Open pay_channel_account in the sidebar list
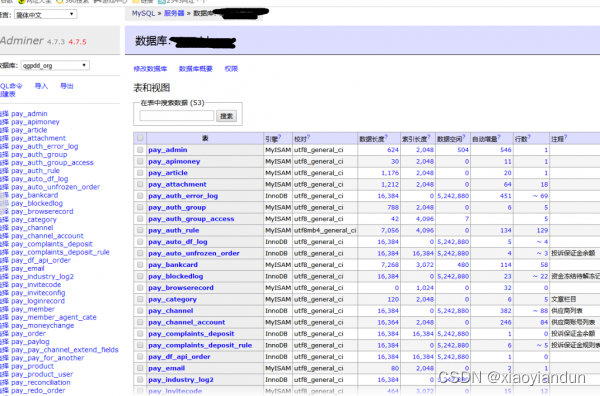This screenshot has width=600, height=396. (47, 236)
